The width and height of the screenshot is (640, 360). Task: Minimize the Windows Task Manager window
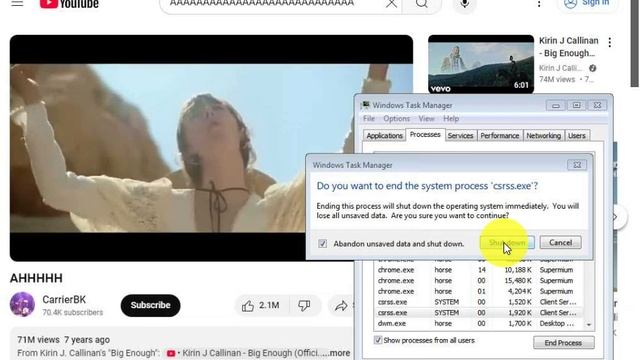556,105
